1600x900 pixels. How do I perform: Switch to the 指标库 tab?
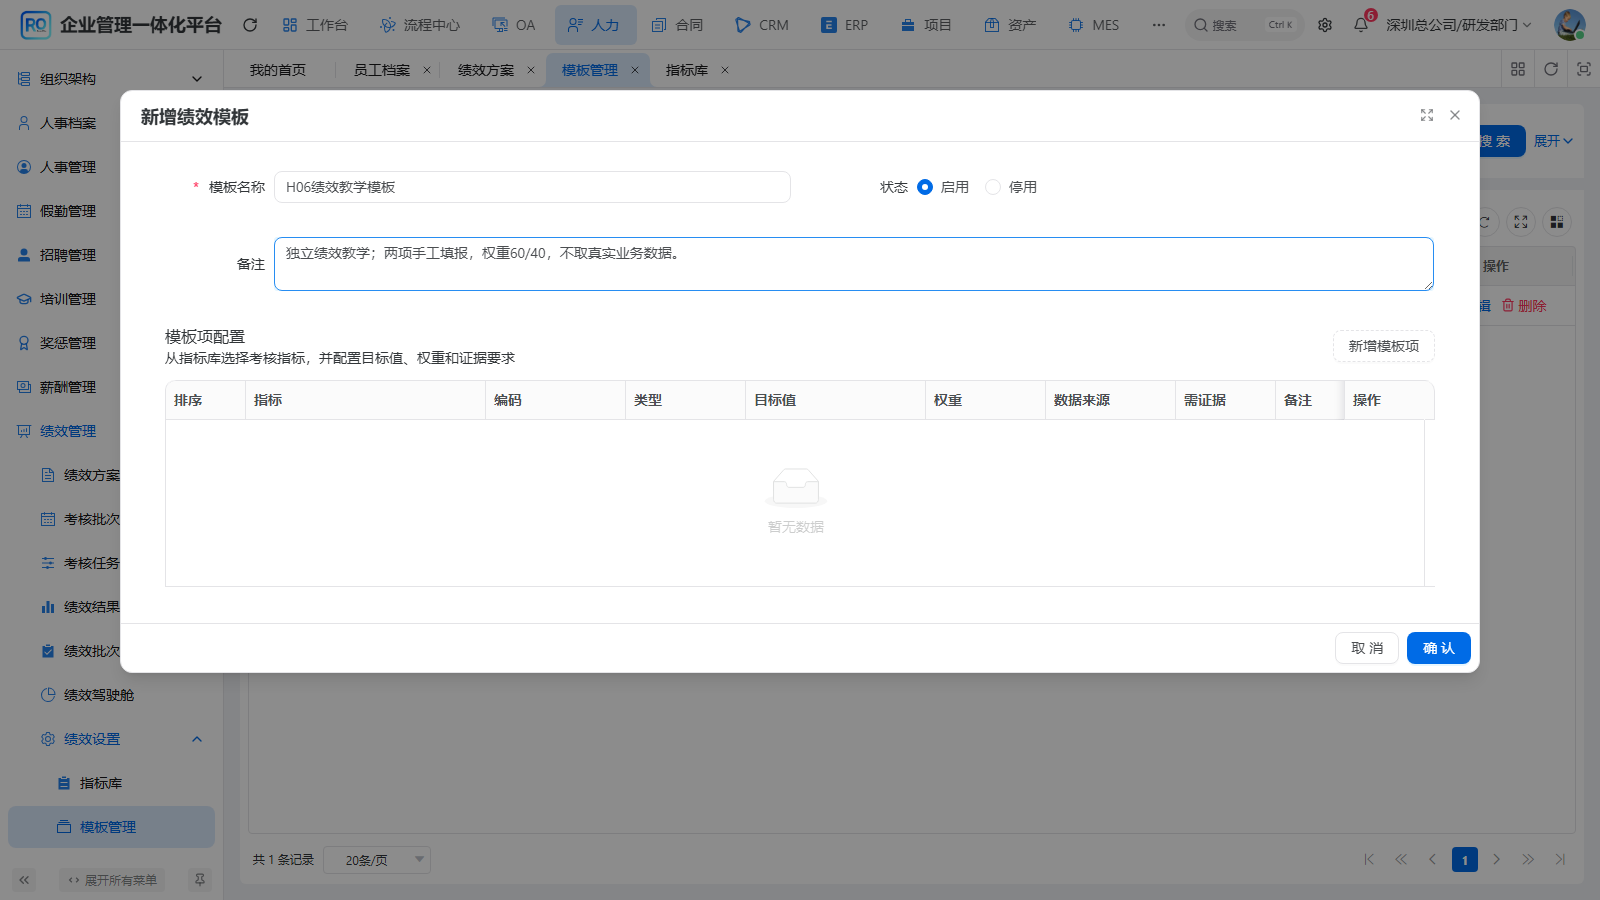686,70
